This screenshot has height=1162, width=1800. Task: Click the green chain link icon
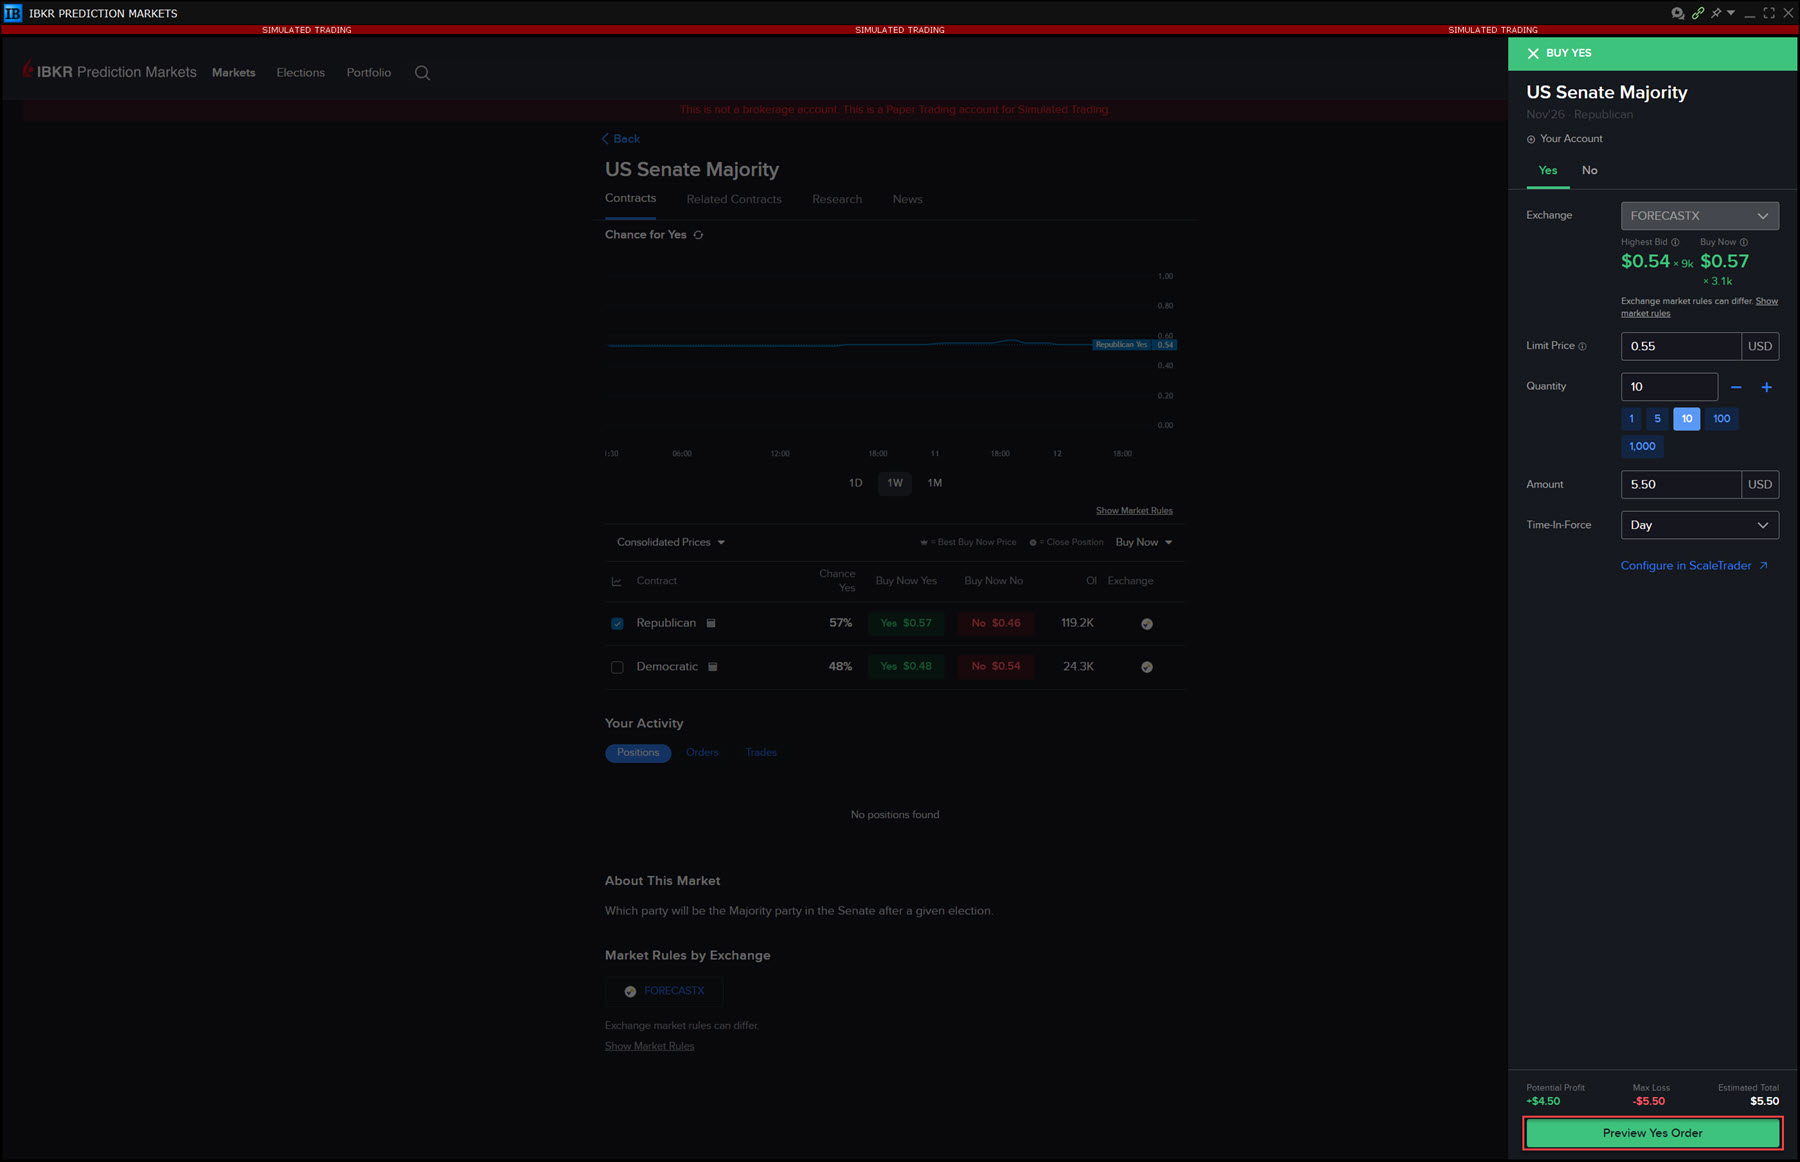click(1697, 13)
